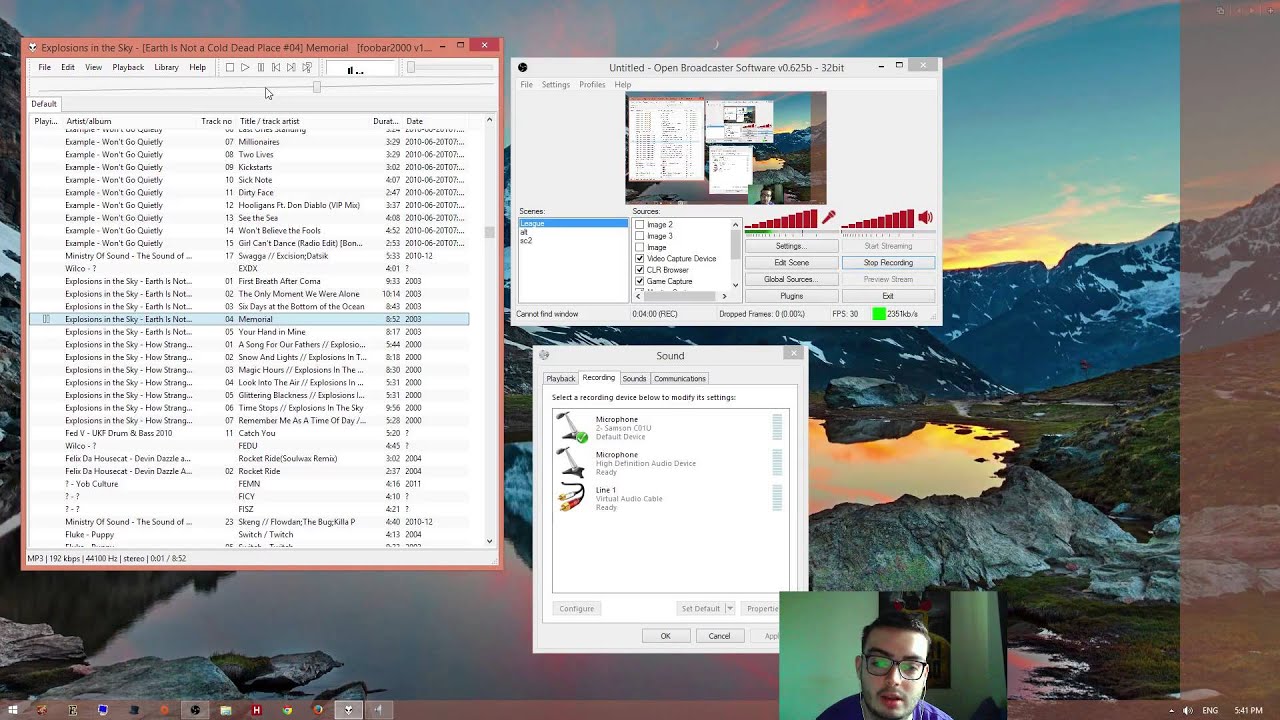Viewport: 1280px width, 720px height.
Task: Click the ENG language indicator
Action: (x=1210, y=710)
